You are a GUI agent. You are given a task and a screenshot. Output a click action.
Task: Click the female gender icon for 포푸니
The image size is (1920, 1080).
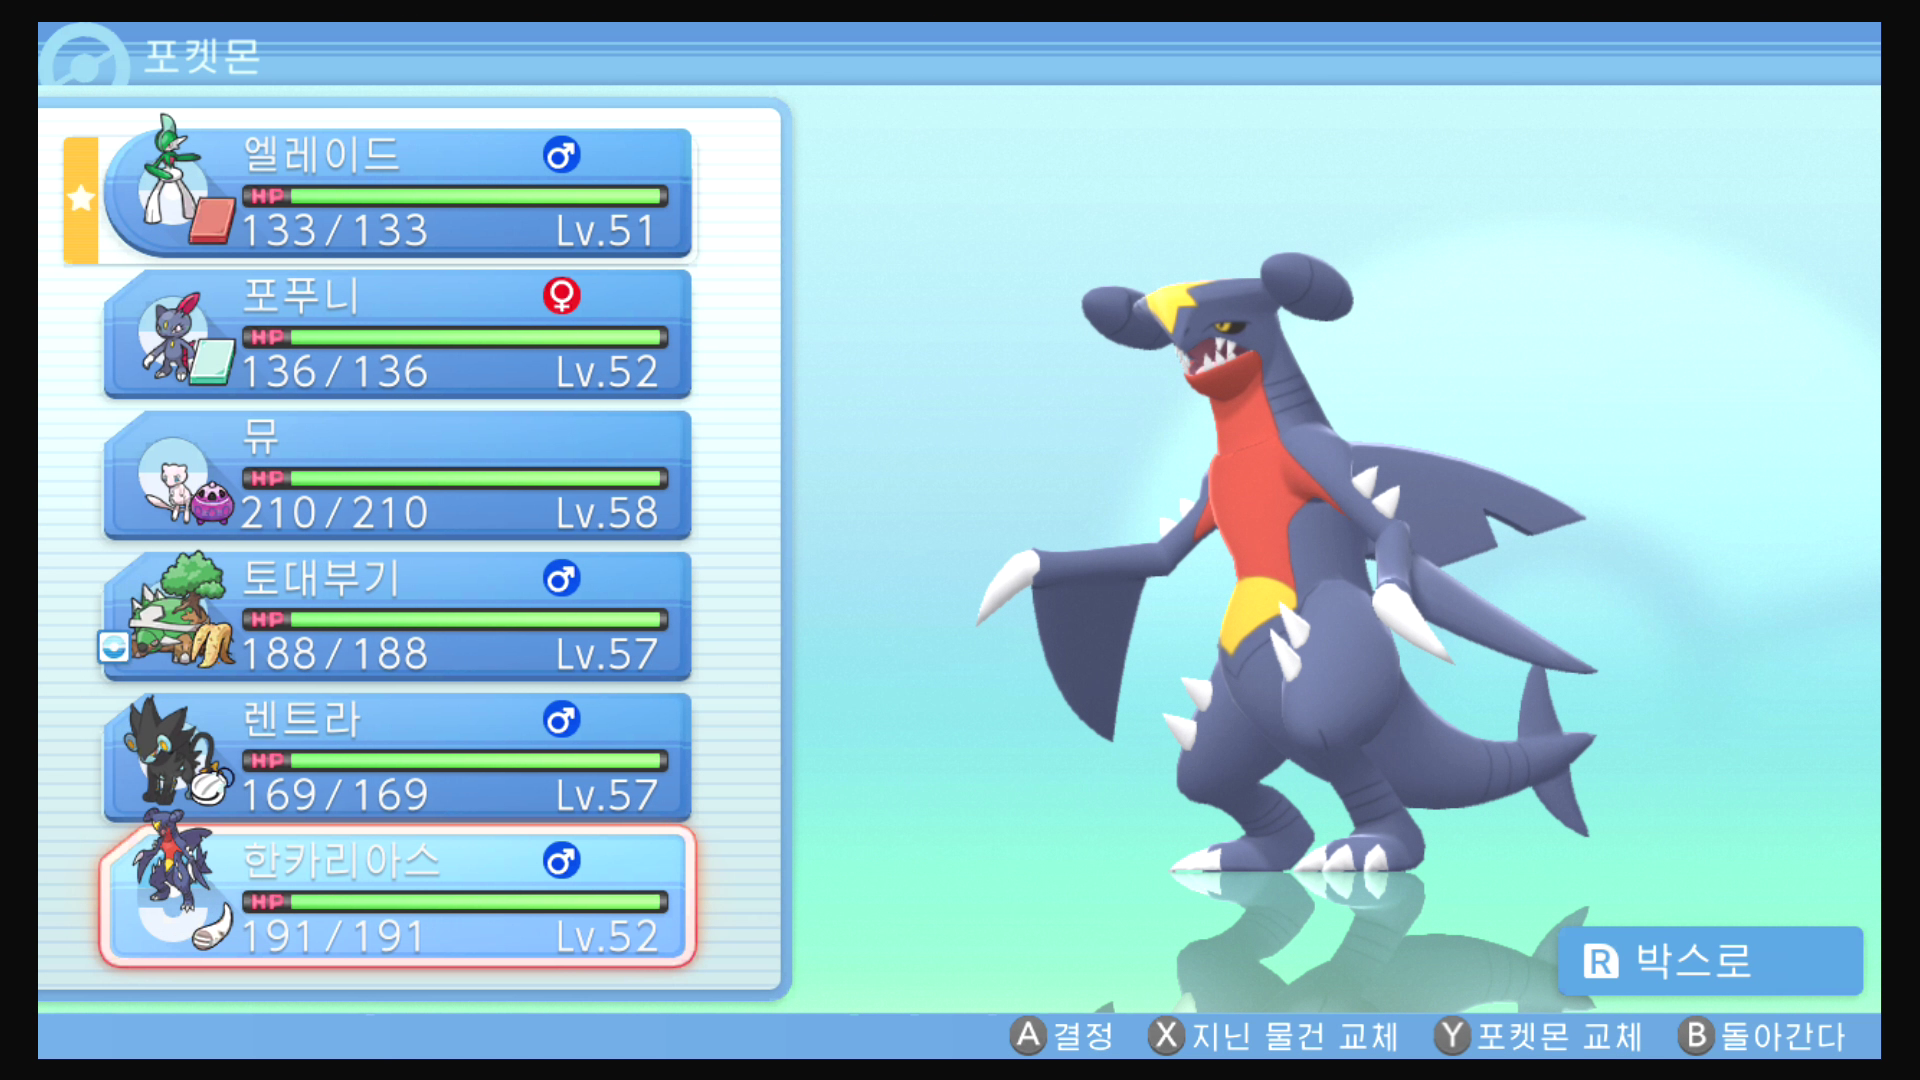click(561, 296)
